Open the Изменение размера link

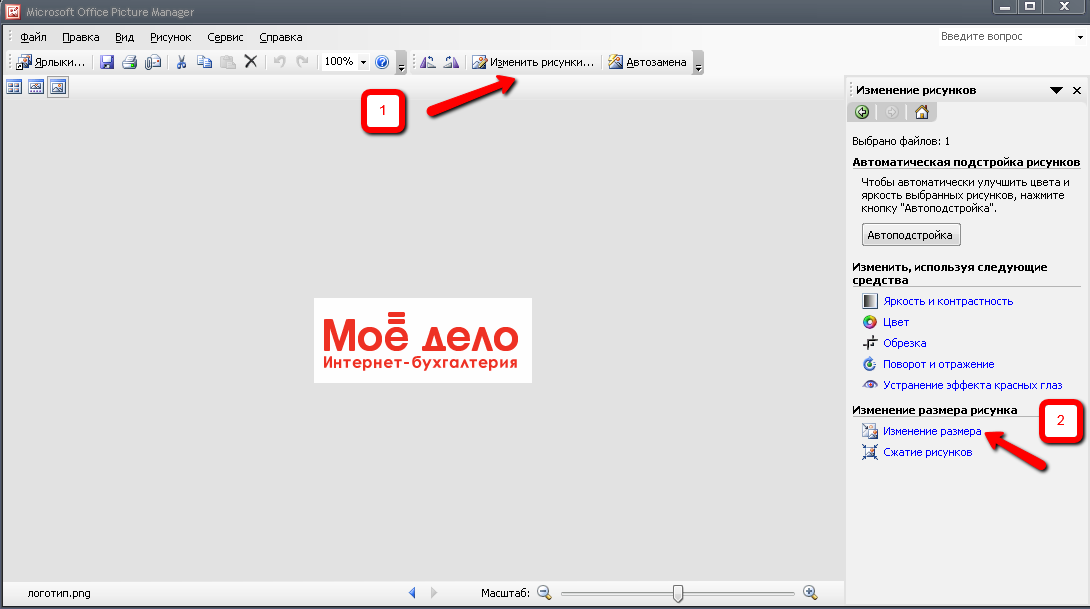[932, 431]
